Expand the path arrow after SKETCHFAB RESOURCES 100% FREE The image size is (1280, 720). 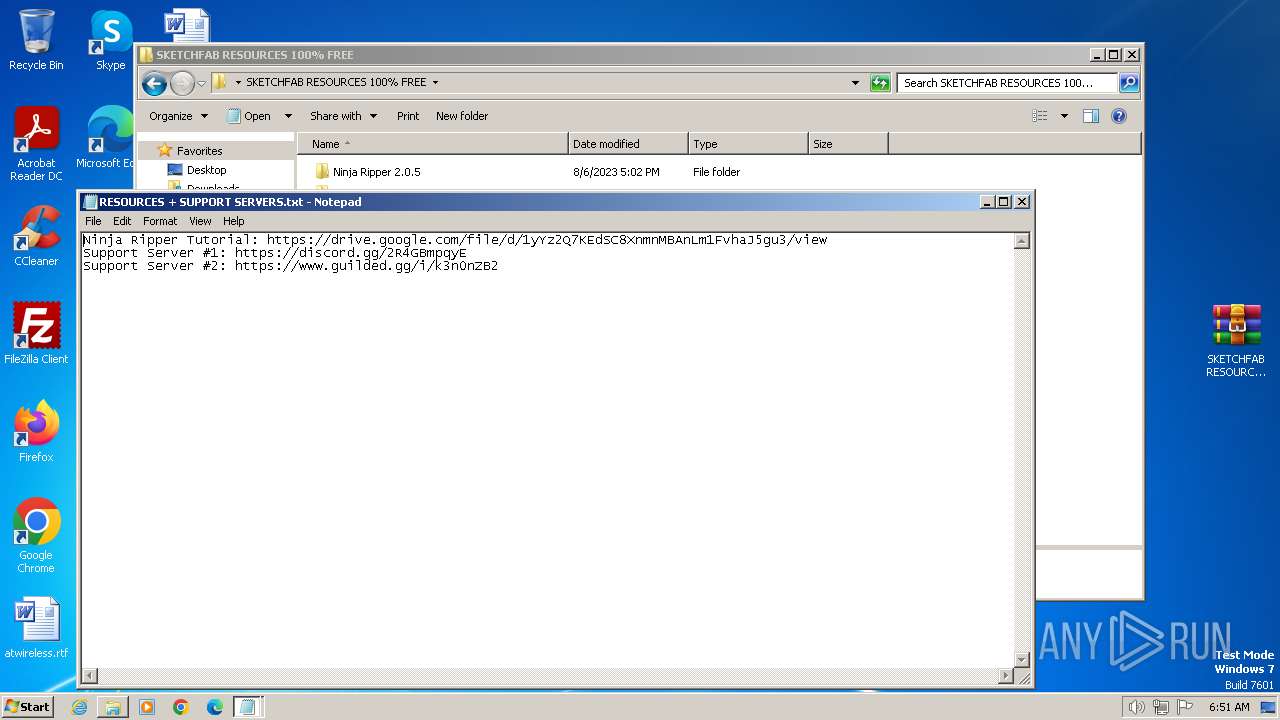click(x=435, y=83)
